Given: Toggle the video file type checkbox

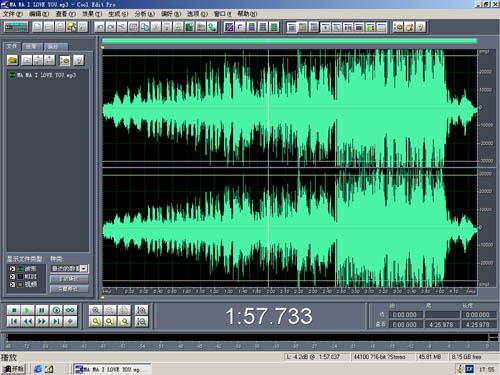Looking at the screenshot, I should [x=12, y=284].
